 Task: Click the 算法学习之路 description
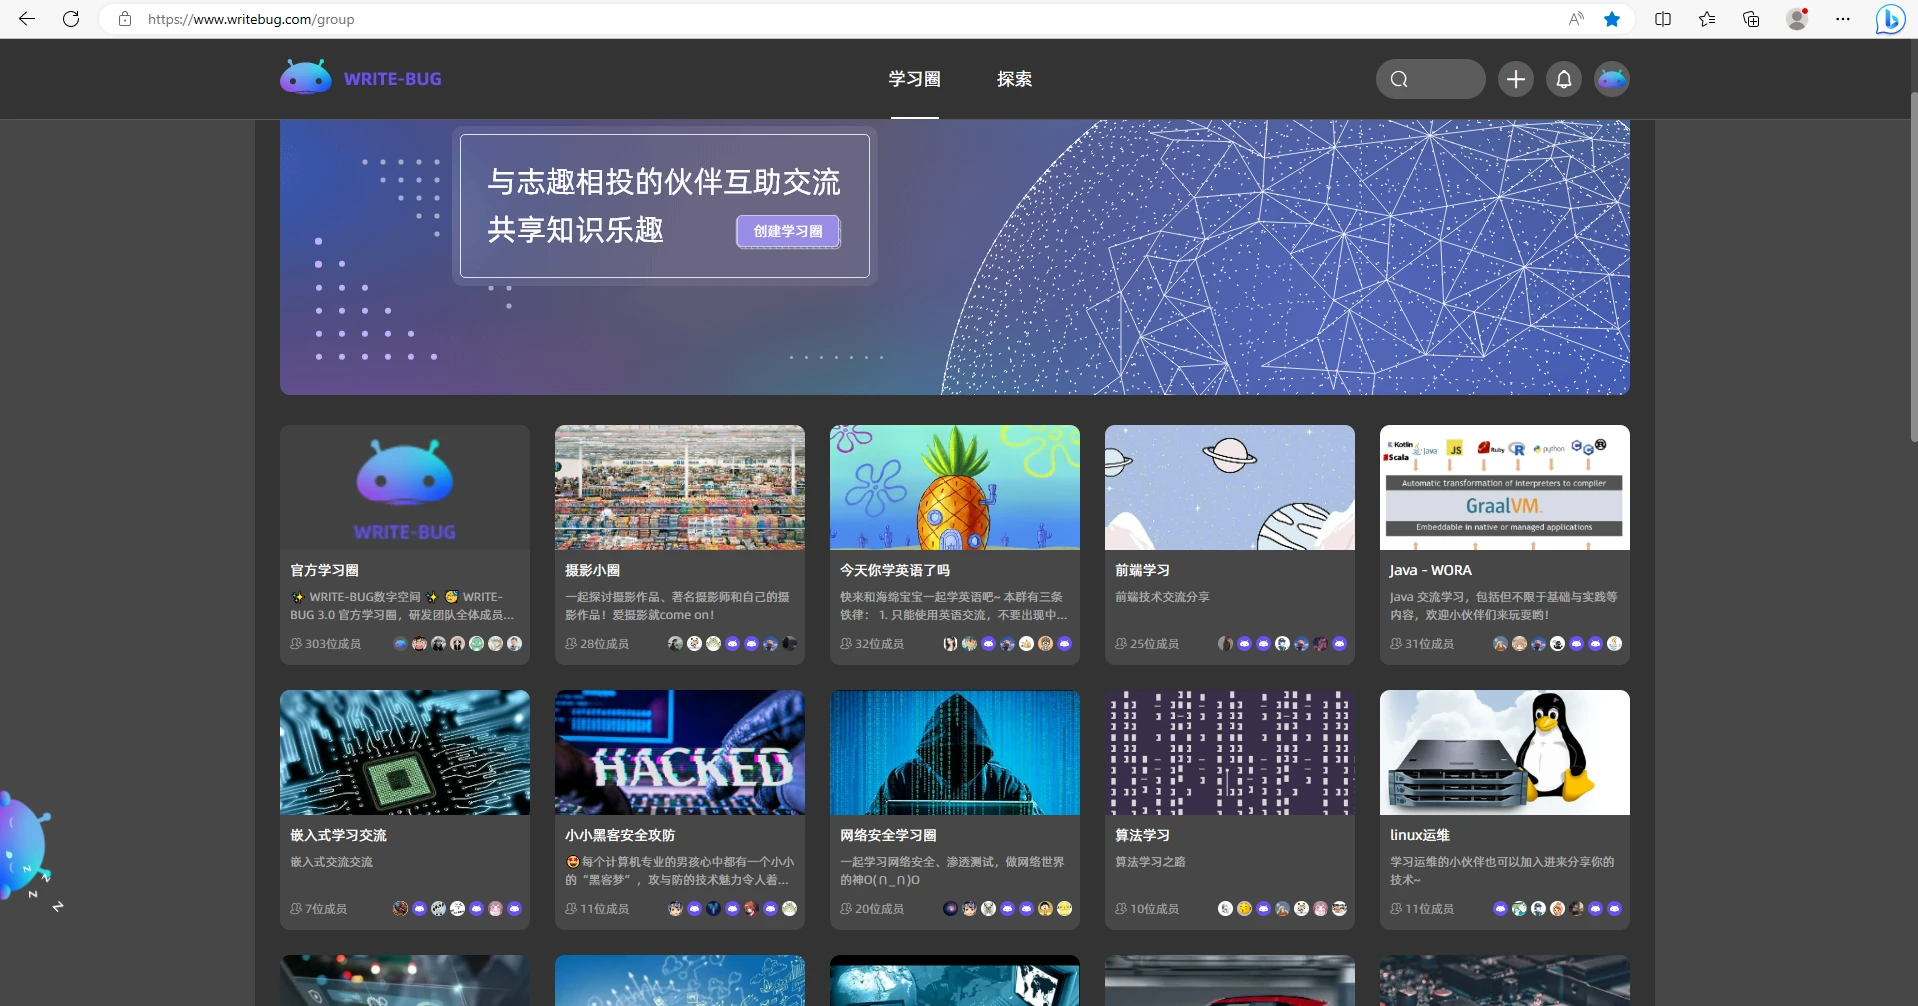click(x=1150, y=862)
